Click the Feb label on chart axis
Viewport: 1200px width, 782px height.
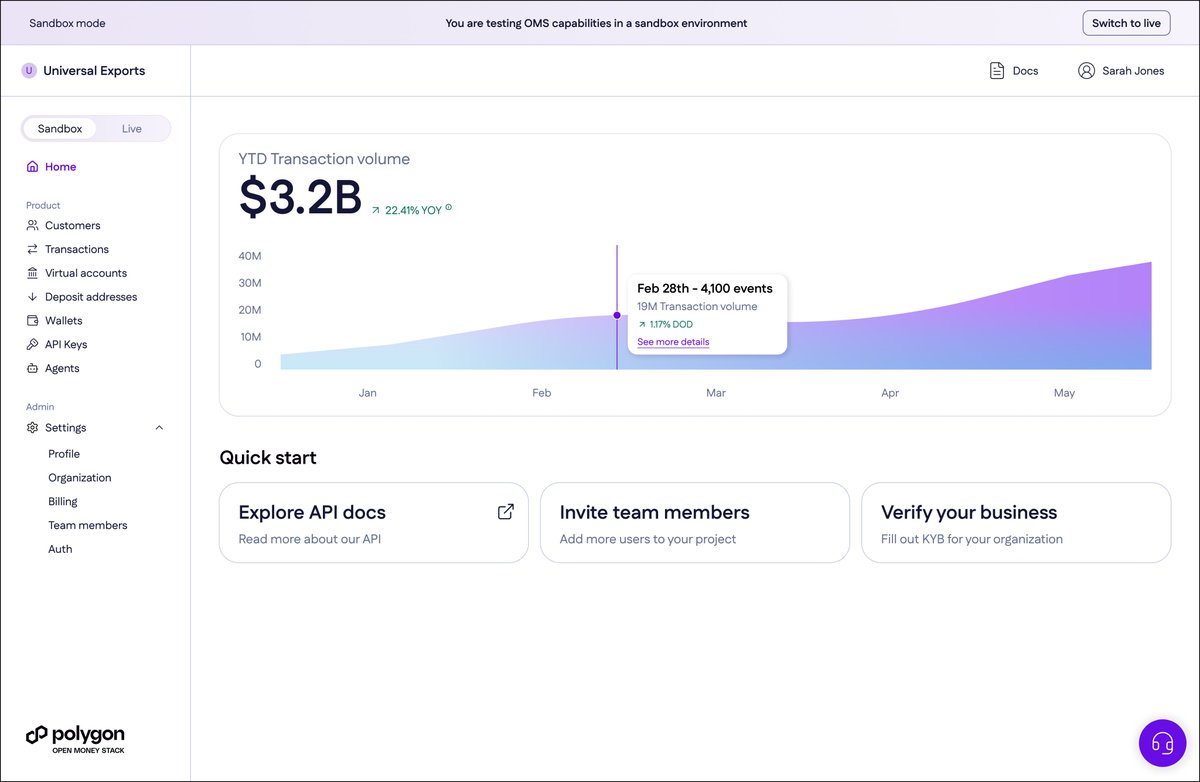tap(542, 393)
